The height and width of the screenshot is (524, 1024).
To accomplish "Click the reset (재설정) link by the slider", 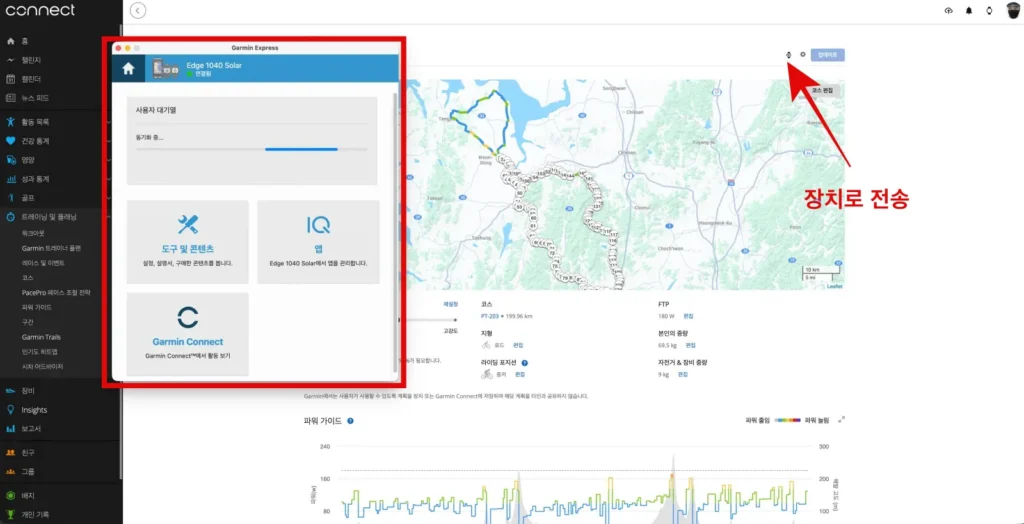I will [451, 304].
